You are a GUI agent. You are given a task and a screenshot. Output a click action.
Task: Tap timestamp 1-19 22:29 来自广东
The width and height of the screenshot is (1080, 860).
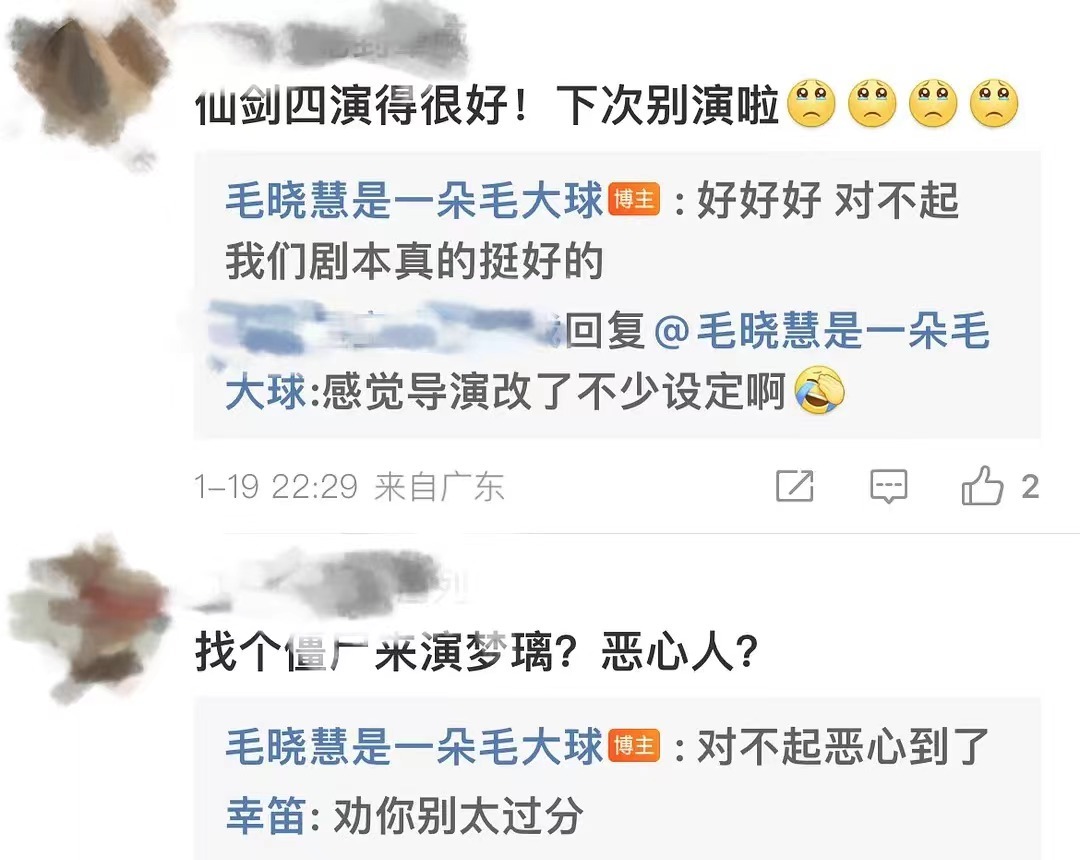350,487
